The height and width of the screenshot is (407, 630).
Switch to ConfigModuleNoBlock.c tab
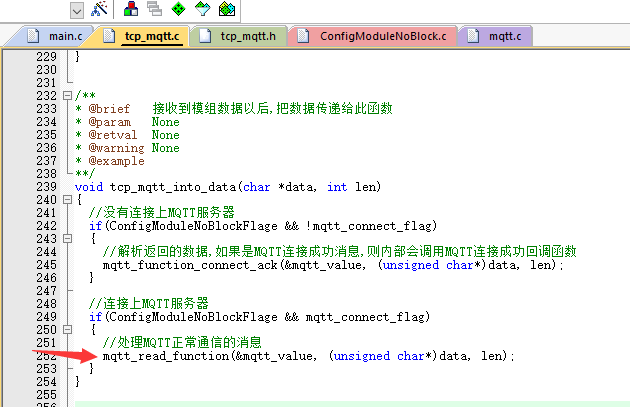click(x=373, y=36)
